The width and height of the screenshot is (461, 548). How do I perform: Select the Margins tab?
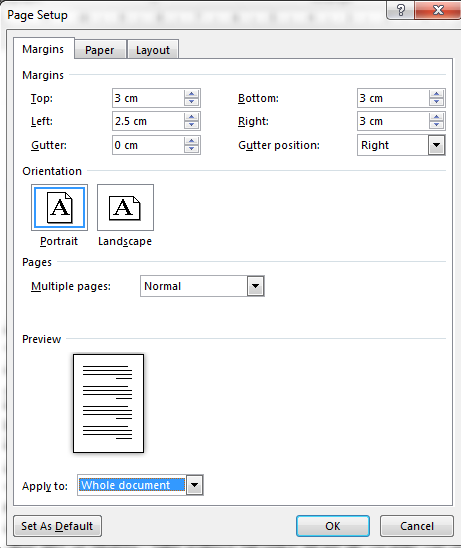click(43, 49)
